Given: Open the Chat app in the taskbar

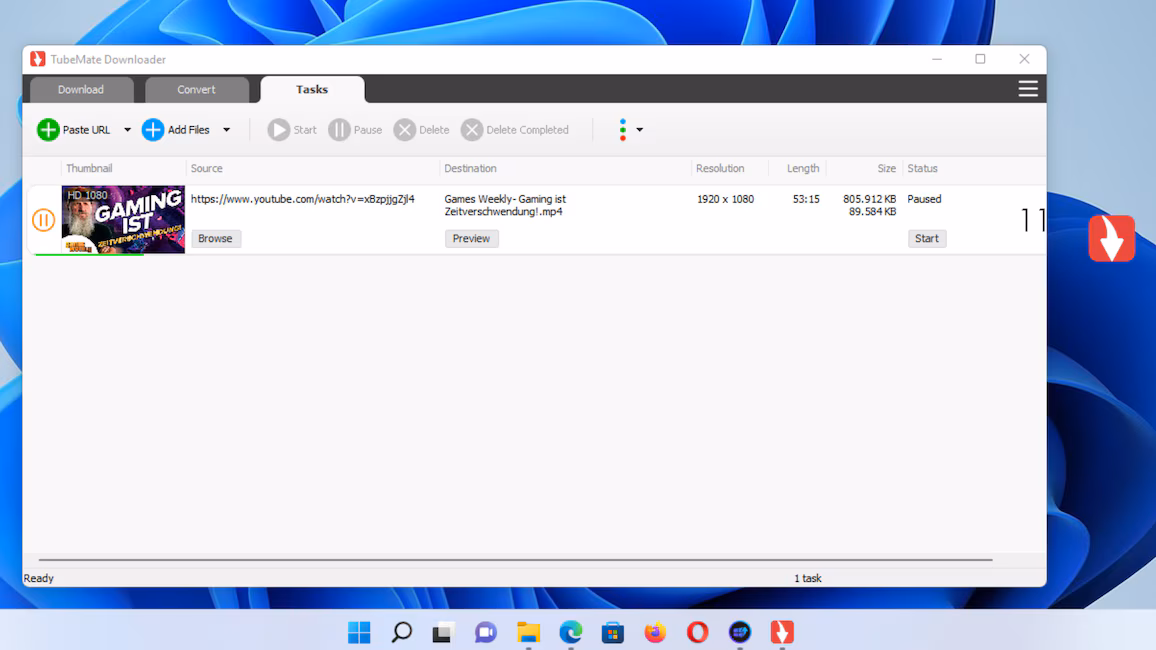Looking at the screenshot, I should coord(486,632).
